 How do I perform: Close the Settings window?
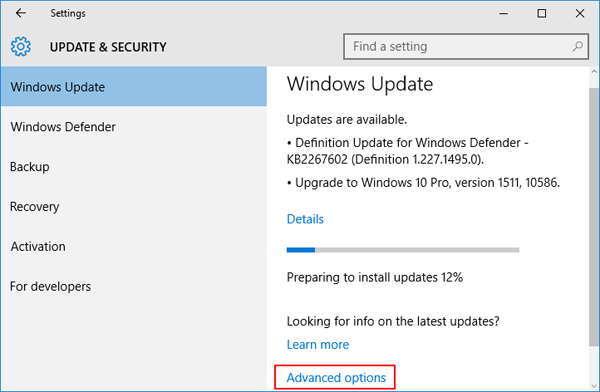click(x=580, y=13)
